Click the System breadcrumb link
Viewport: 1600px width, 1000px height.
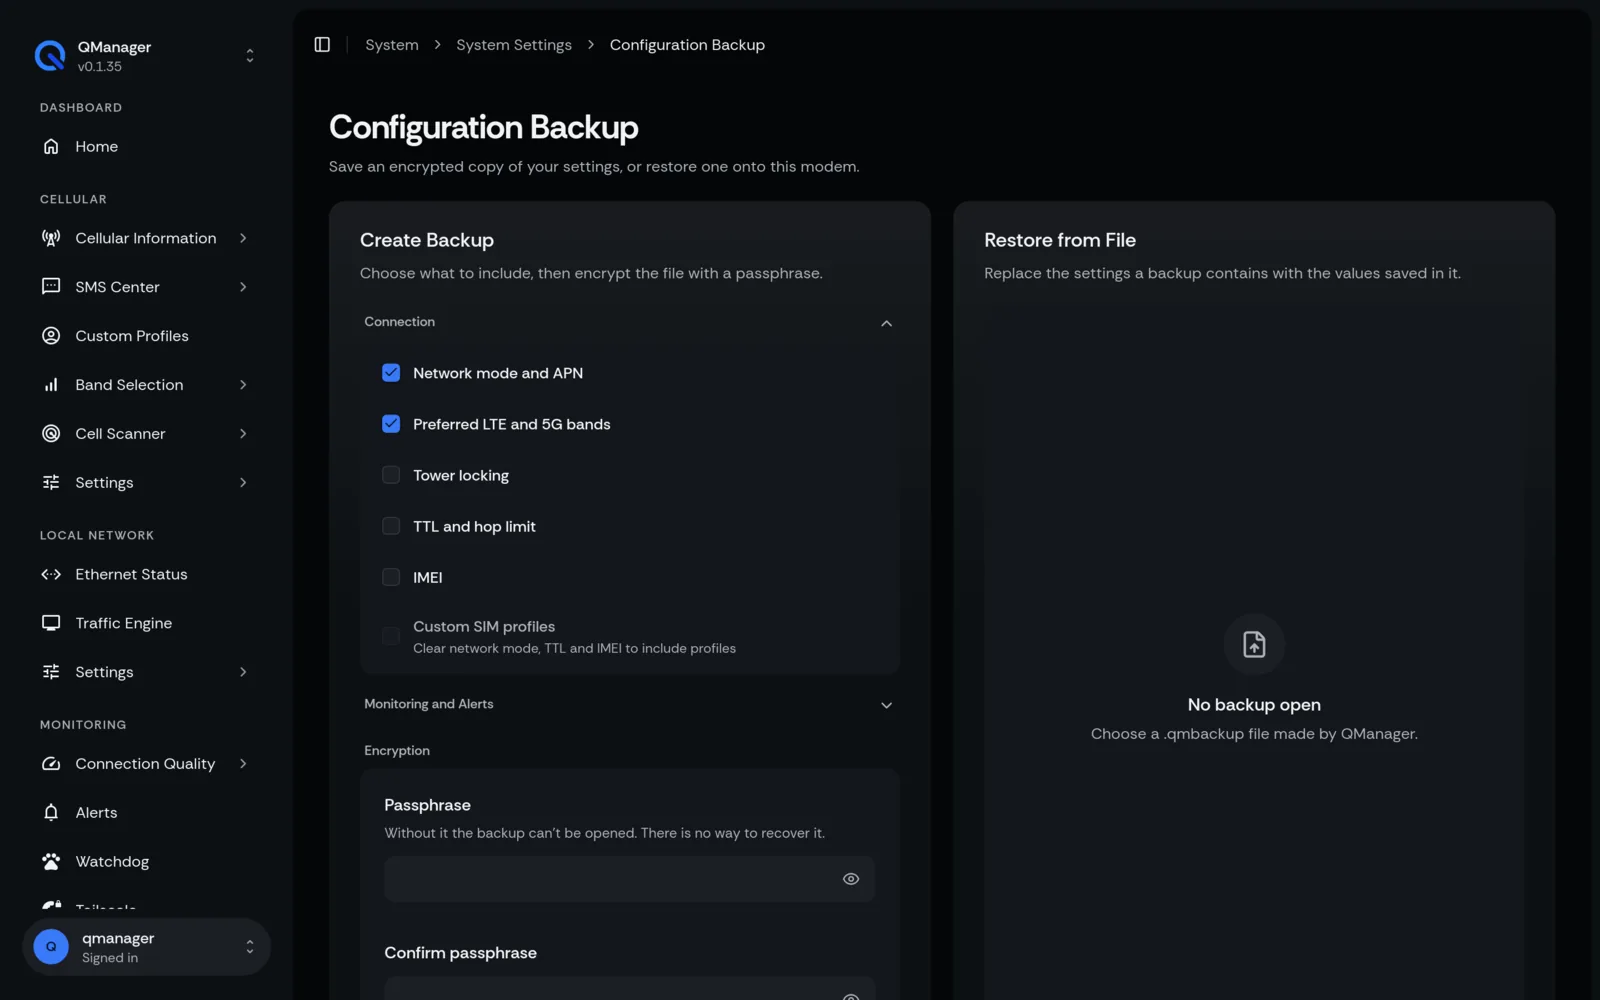point(392,45)
